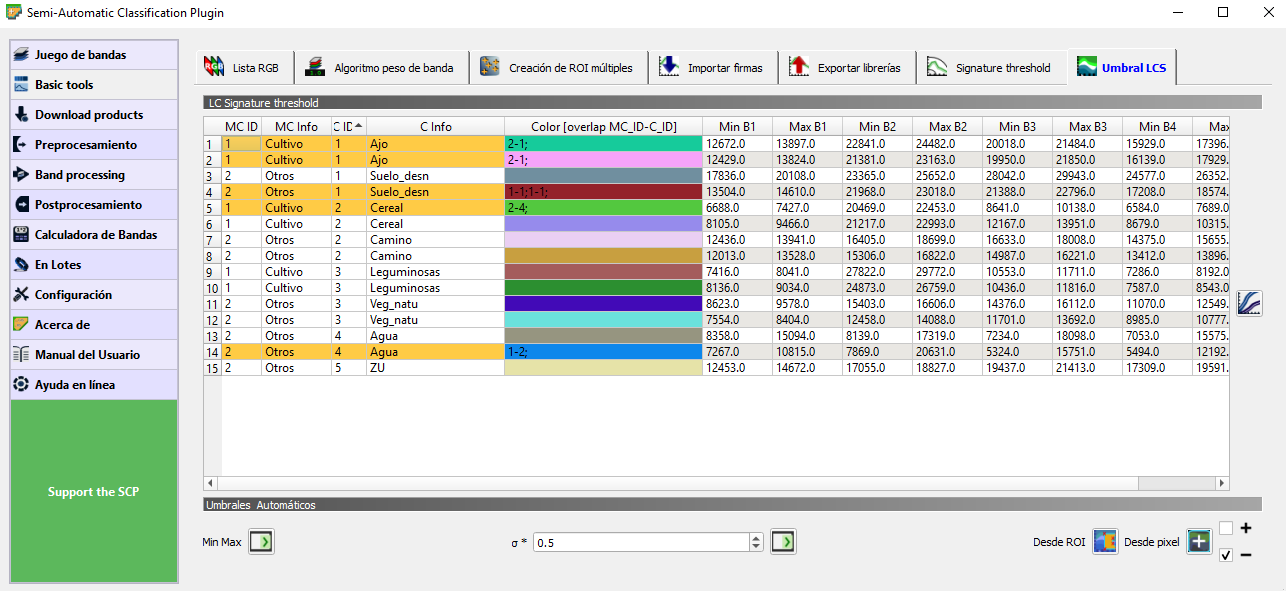This screenshot has width=1286, height=591.
Task: Open Calculadora de Bandas section
Action: pyautogui.click(x=94, y=235)
